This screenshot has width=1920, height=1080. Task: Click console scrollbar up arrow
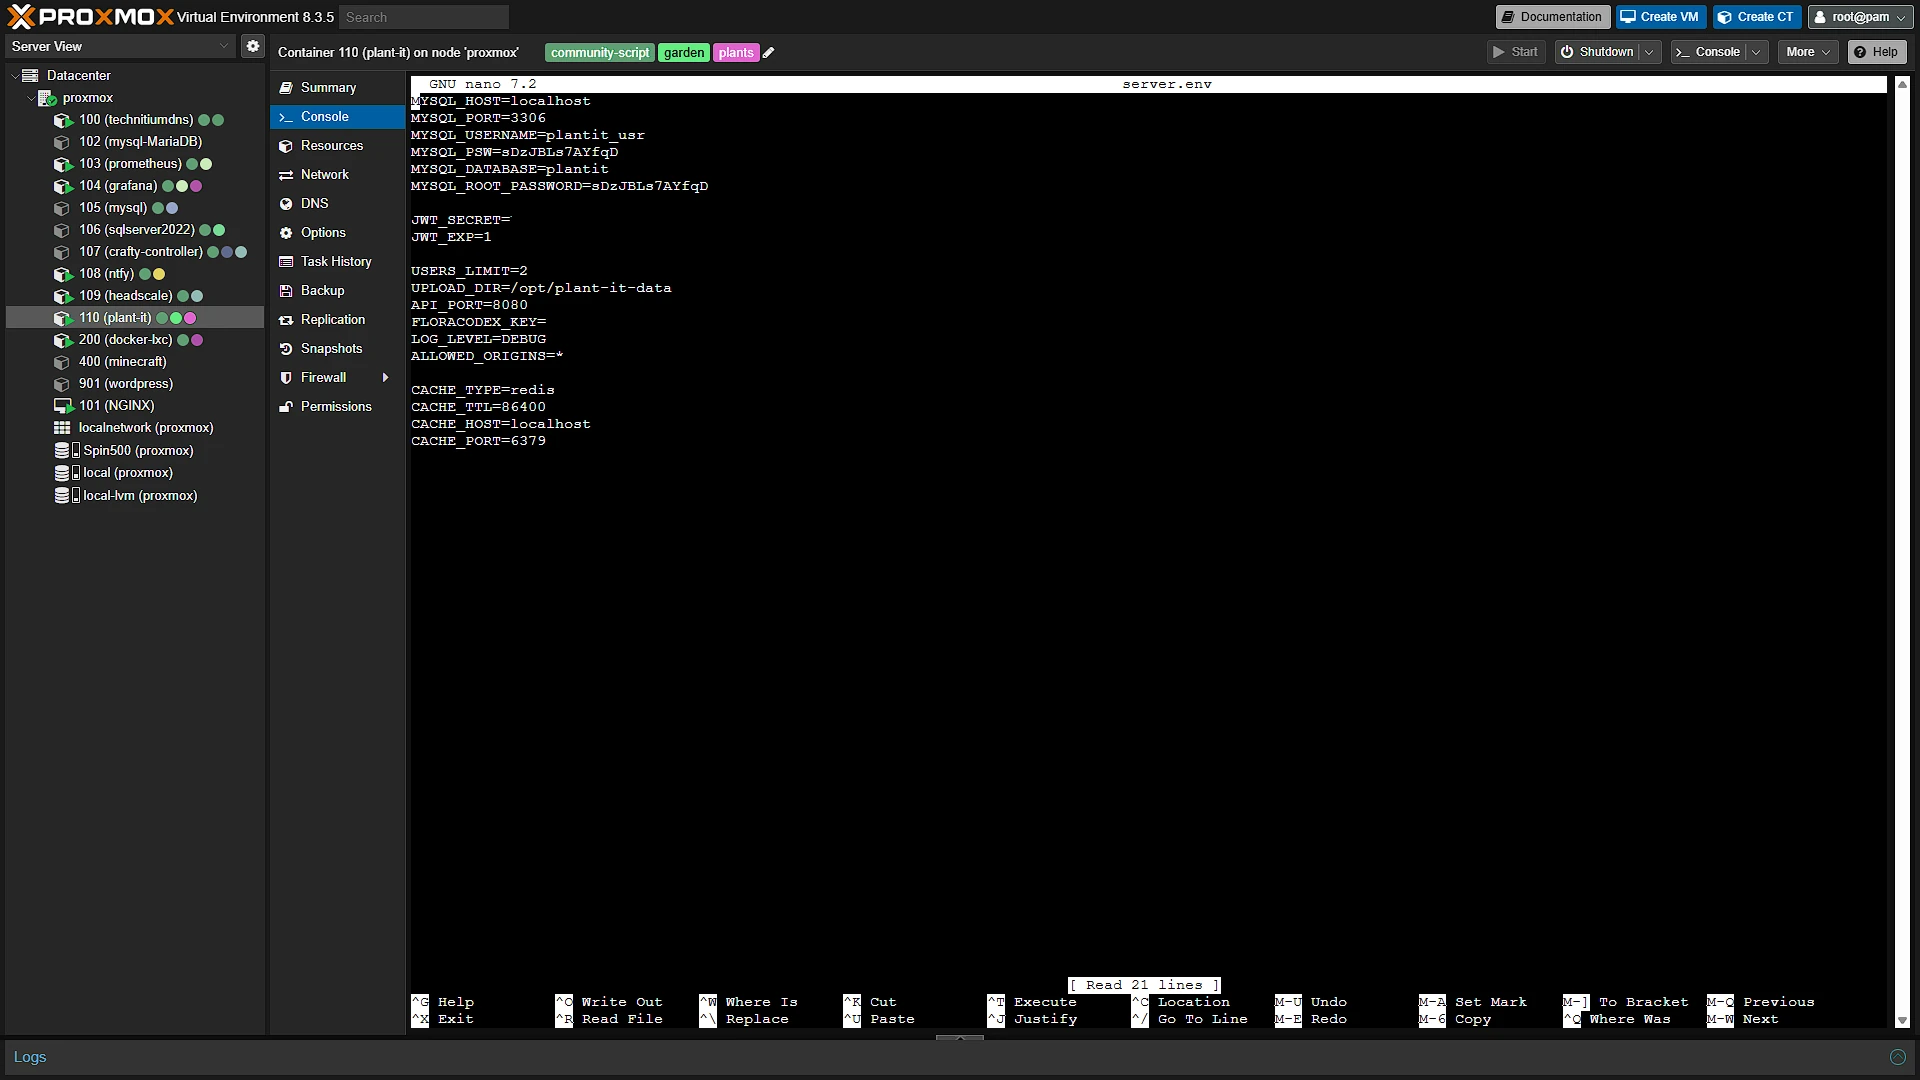[x=1902, y=84]
